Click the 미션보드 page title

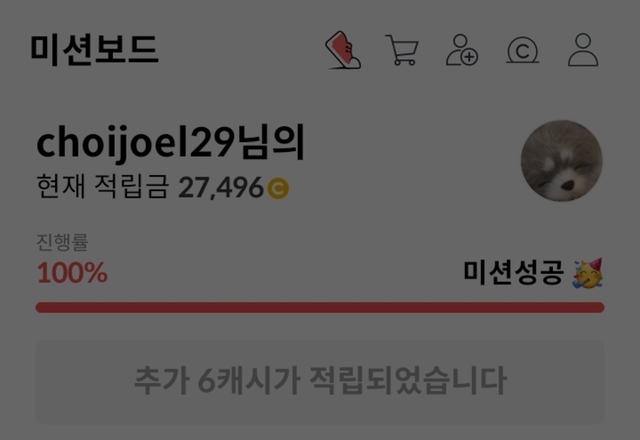coord(95,50)
